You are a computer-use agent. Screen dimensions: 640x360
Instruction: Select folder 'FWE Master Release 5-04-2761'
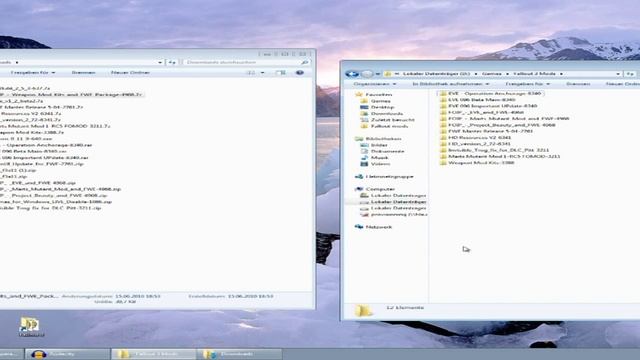coord(490,131)
